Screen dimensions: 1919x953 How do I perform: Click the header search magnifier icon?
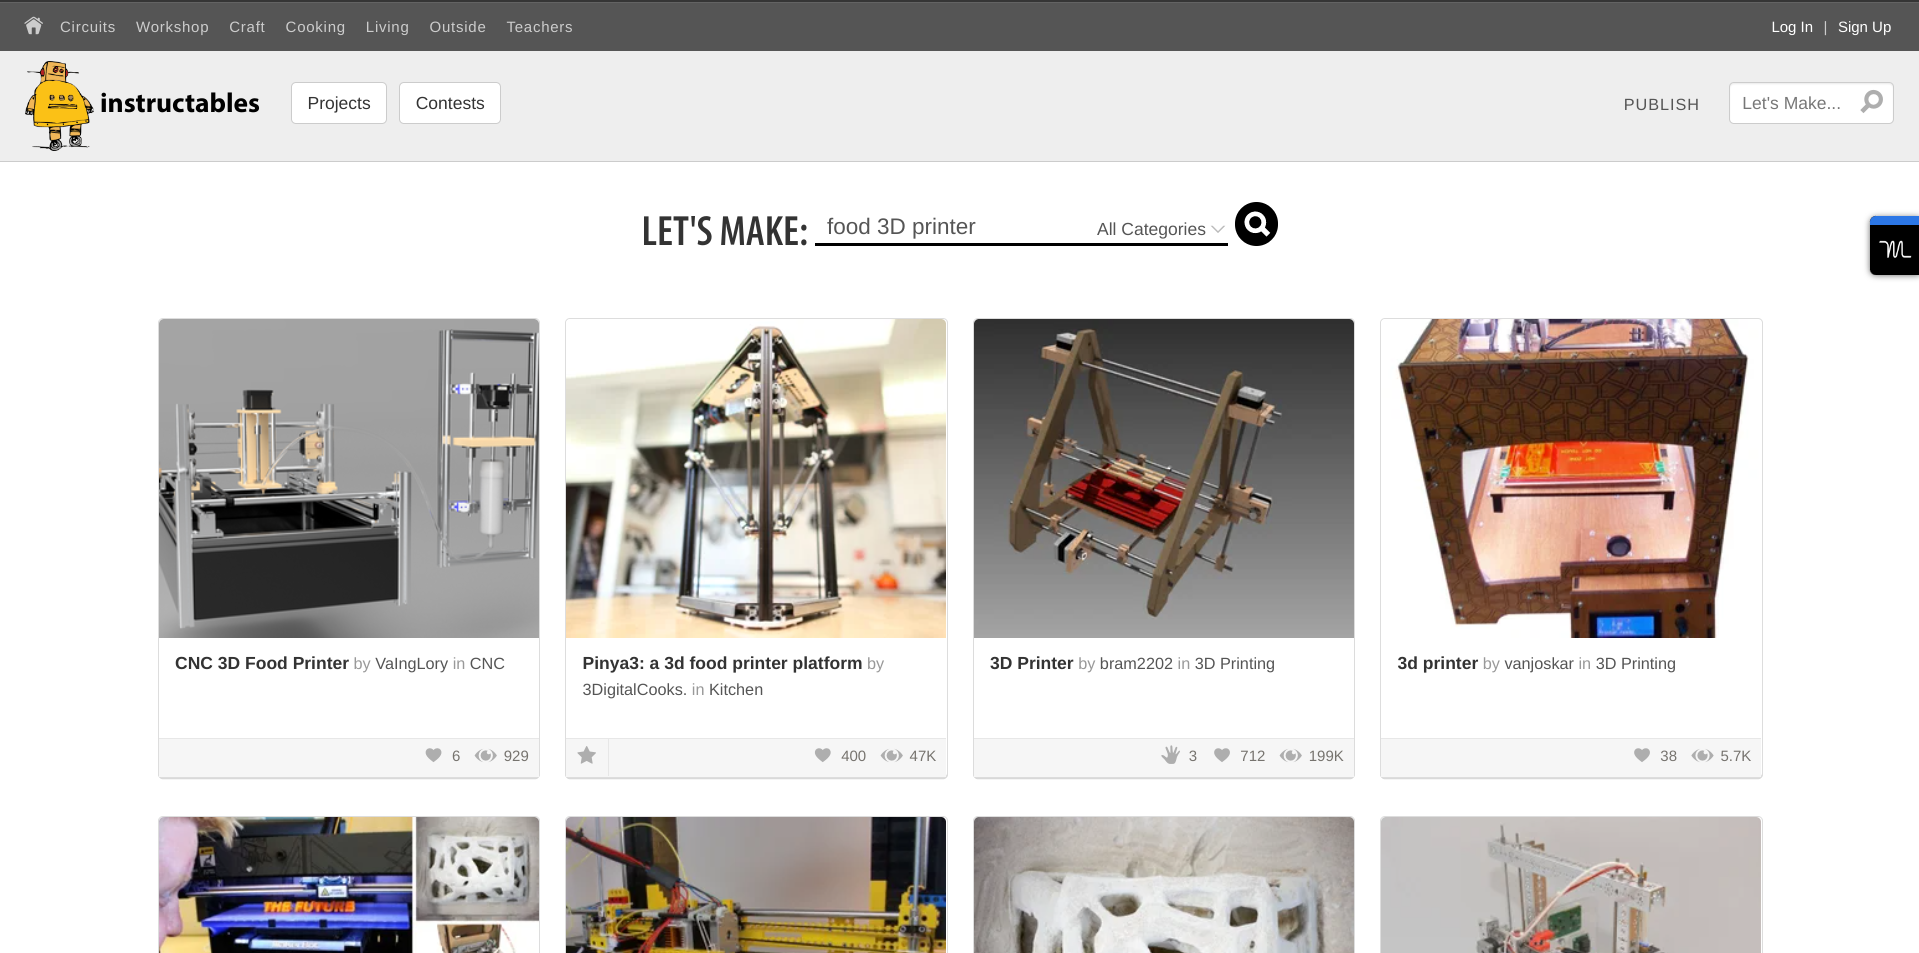[1872, 102]
